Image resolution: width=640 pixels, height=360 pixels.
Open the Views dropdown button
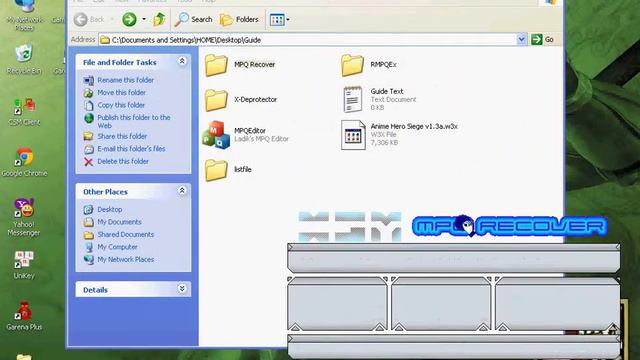(x=280, y=19)
